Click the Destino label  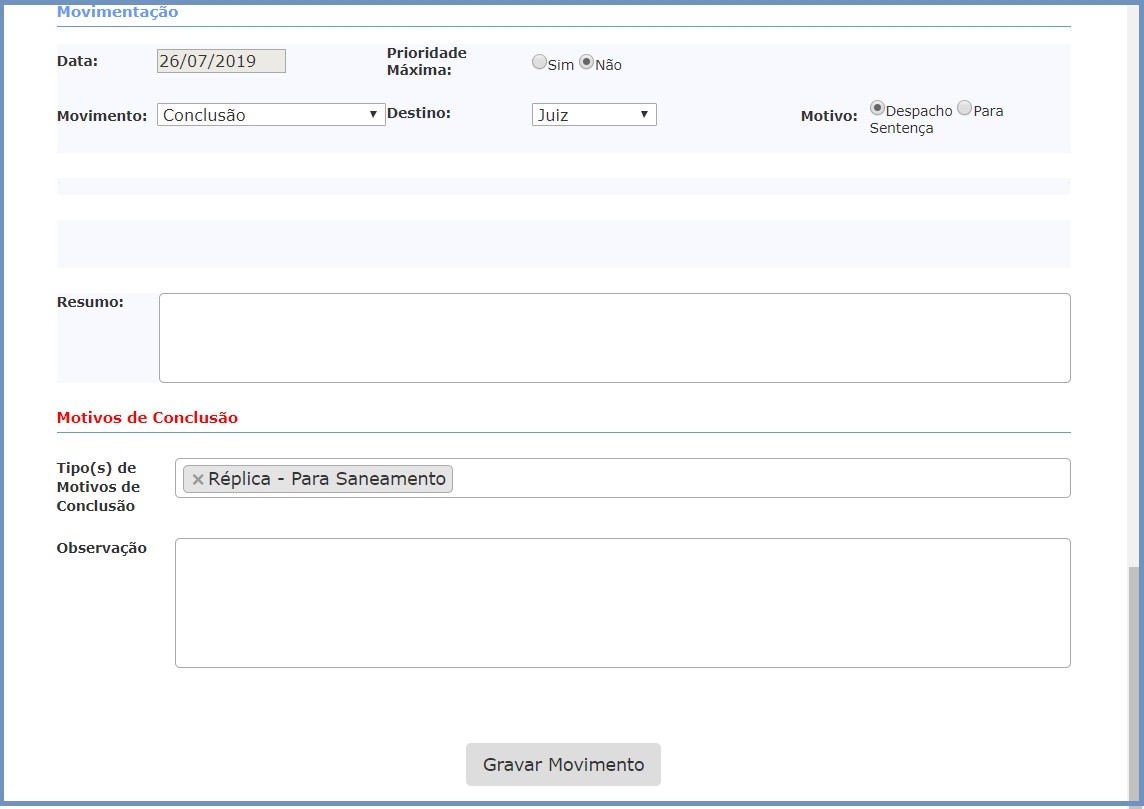click(418, 113)
